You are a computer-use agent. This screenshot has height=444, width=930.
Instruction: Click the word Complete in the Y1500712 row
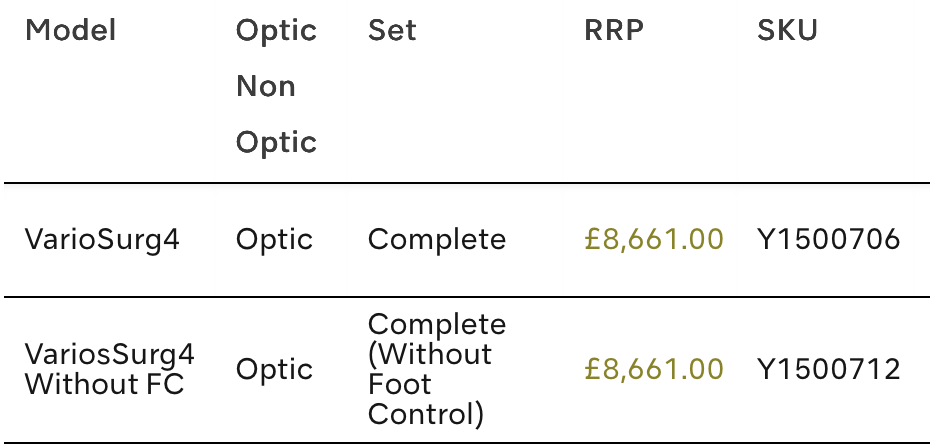pyautogui.click(x=437, y=325)
